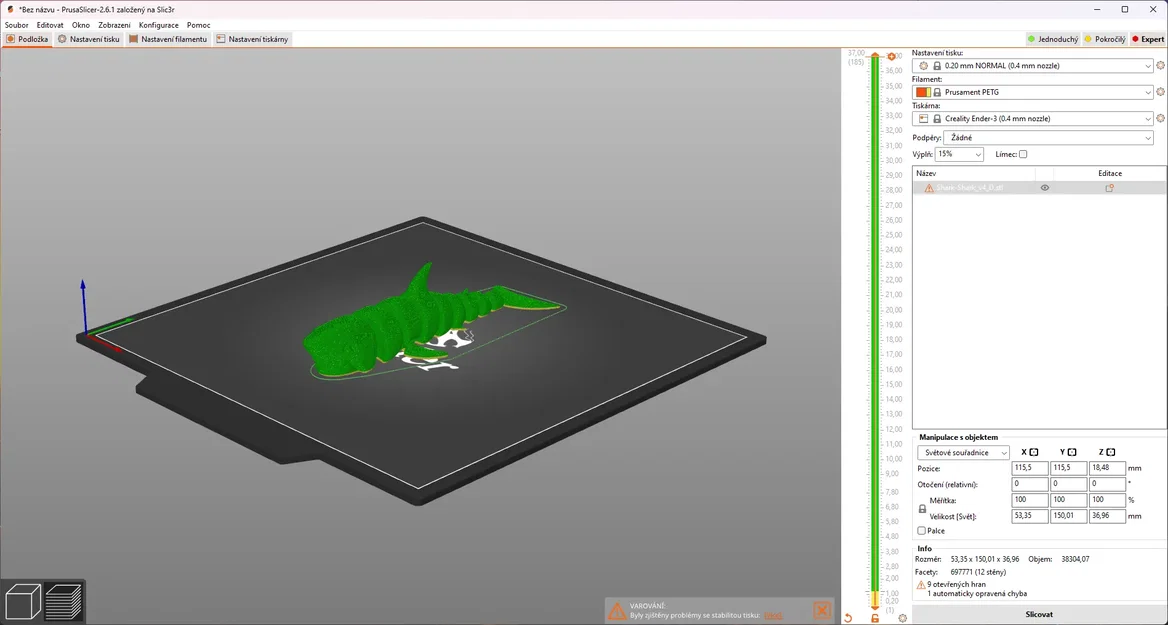Click the Y axis mirror icon

point(1072,452)
